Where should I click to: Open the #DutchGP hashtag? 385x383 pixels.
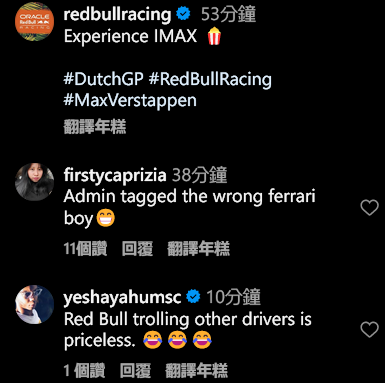103,79
